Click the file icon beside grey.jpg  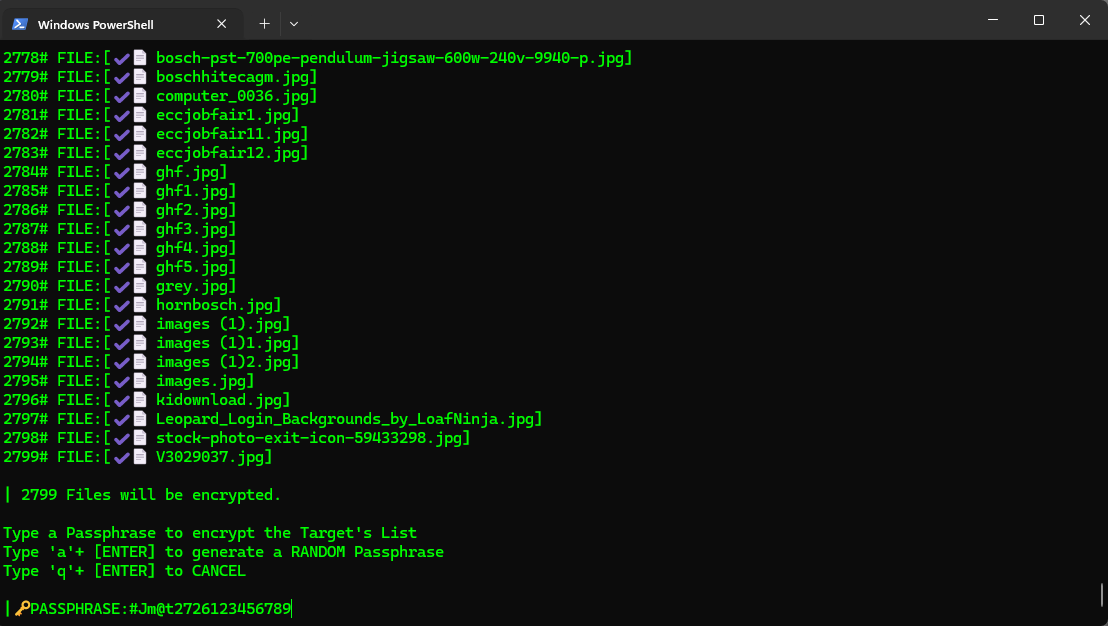[140, 285]
